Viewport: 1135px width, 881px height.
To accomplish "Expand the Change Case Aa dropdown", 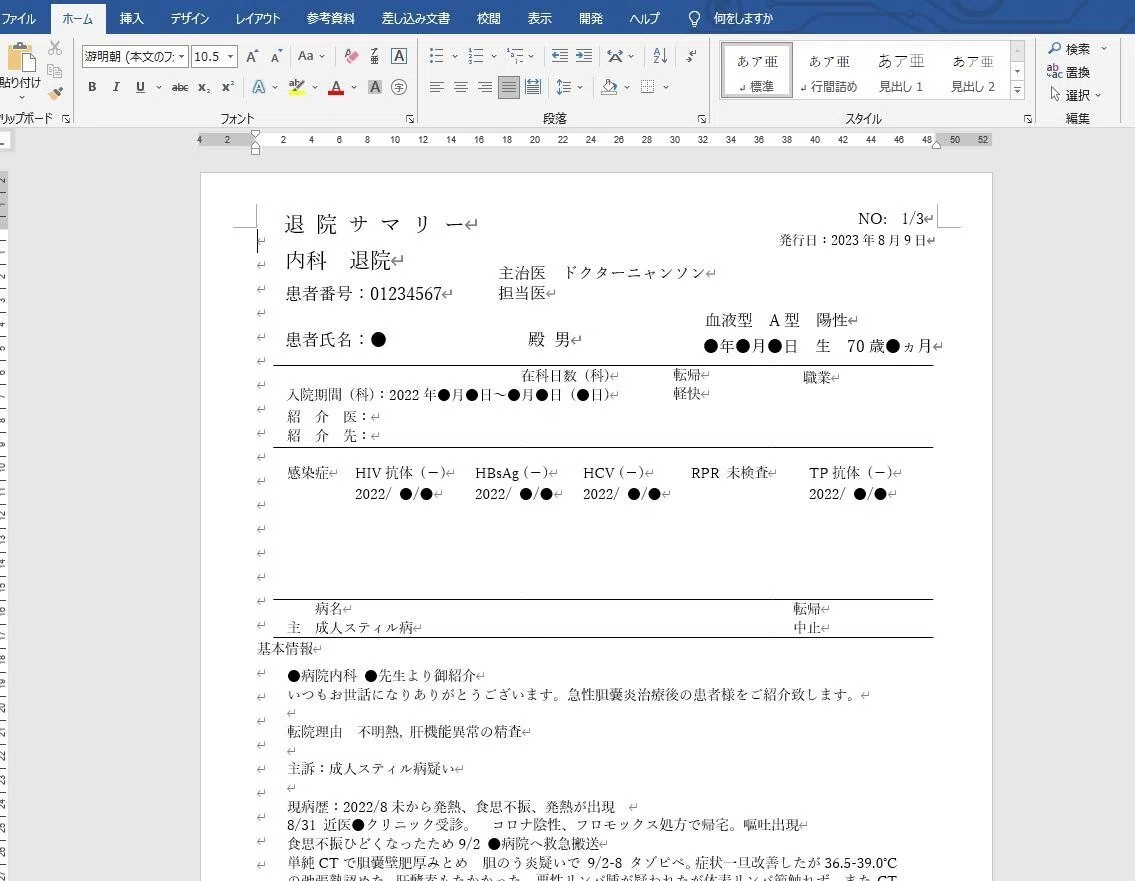I will pyautogui.click(x=321, y=56).
